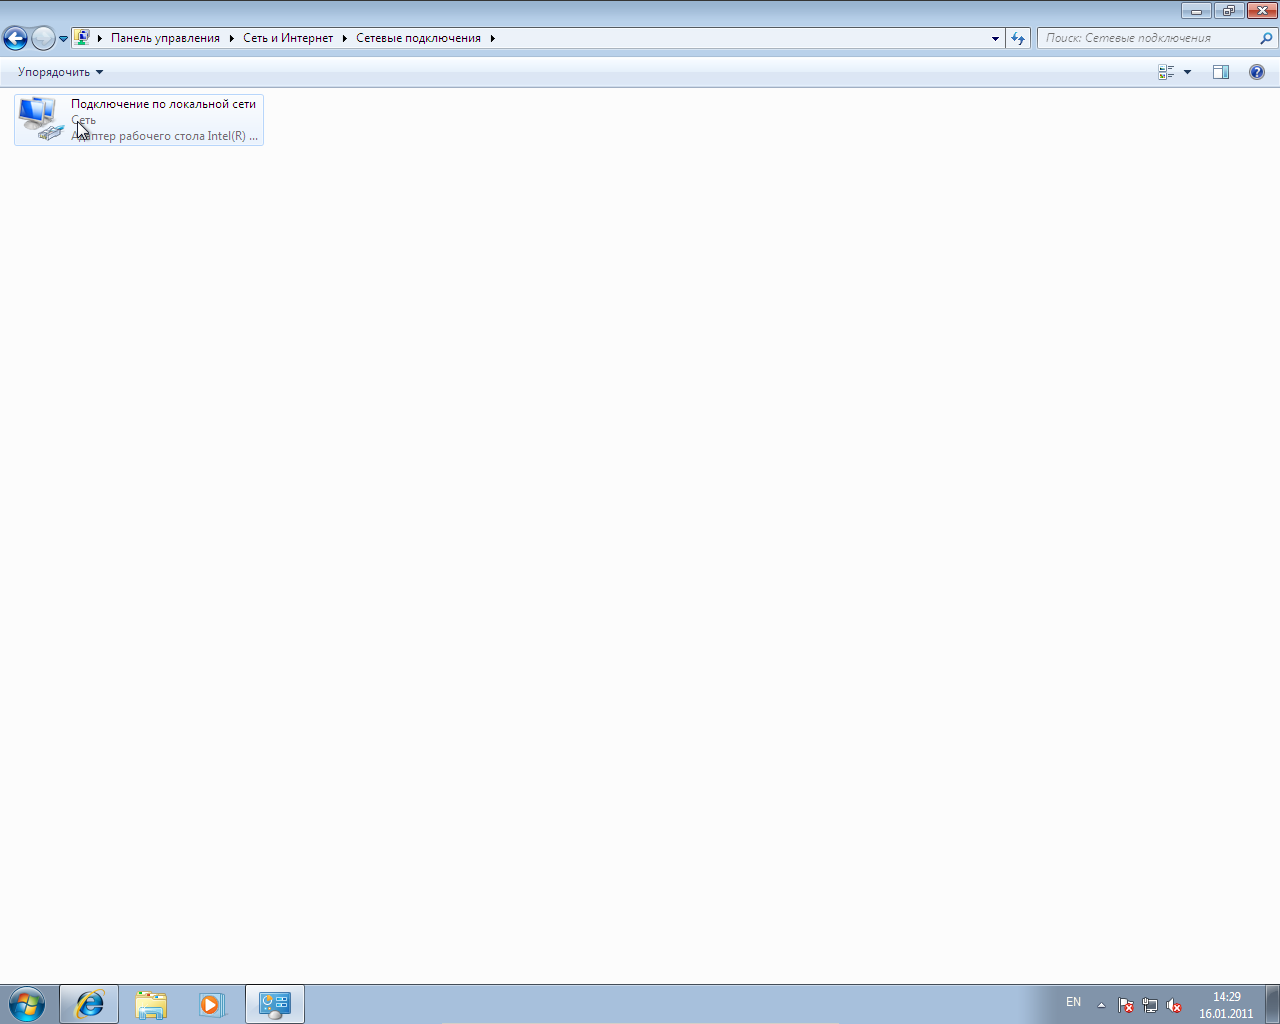Select Подключение по локальной сети adapter icon

pos(41,119)
